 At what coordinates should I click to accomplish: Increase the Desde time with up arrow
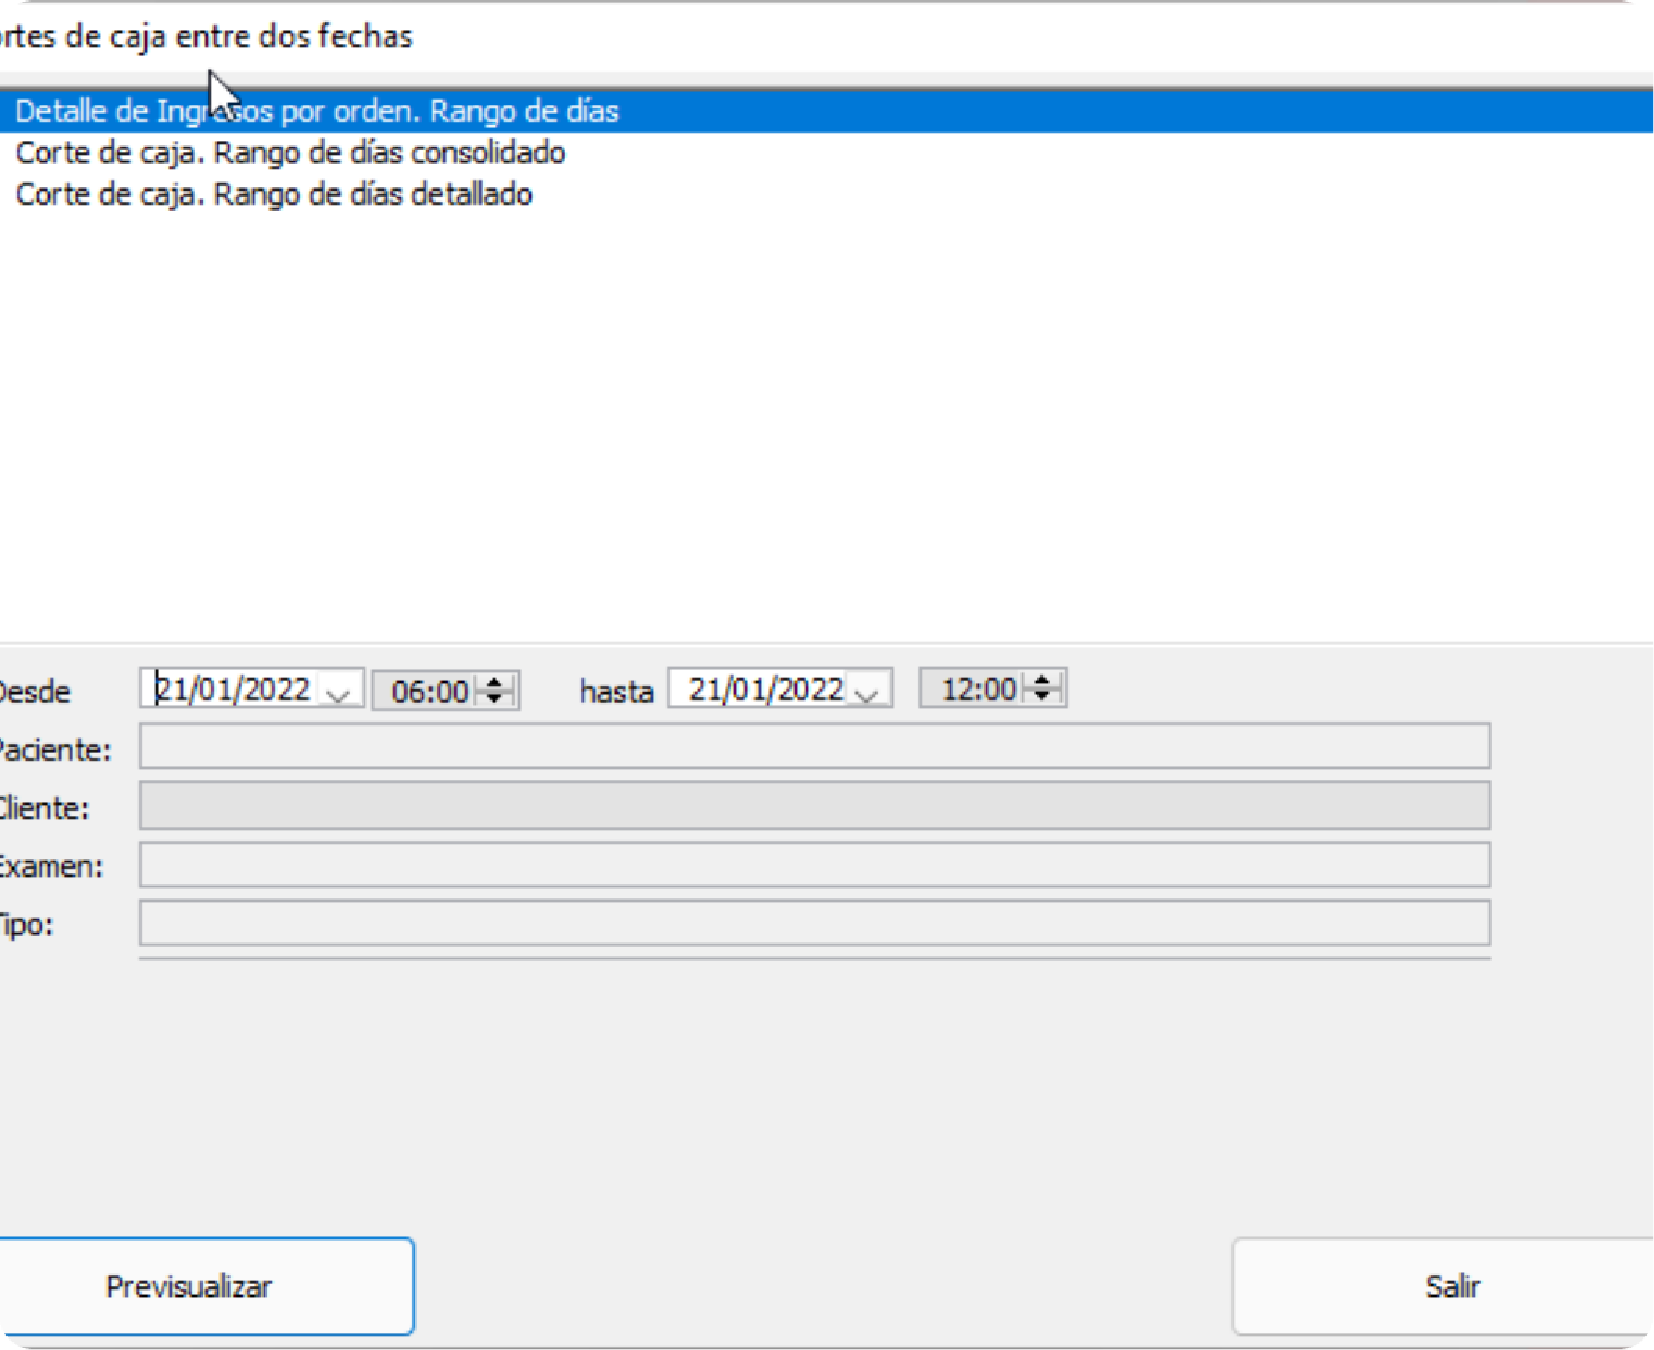point(495,682)
